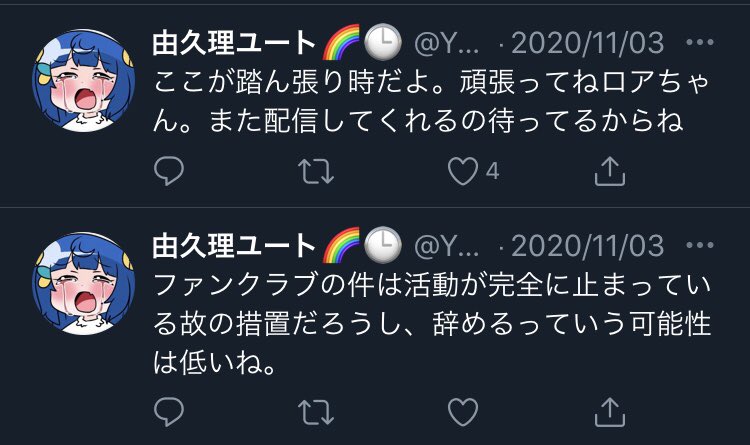750x445 pixels.
Task: Open avatar of the first tweet
Action: (x=84, y=80)
